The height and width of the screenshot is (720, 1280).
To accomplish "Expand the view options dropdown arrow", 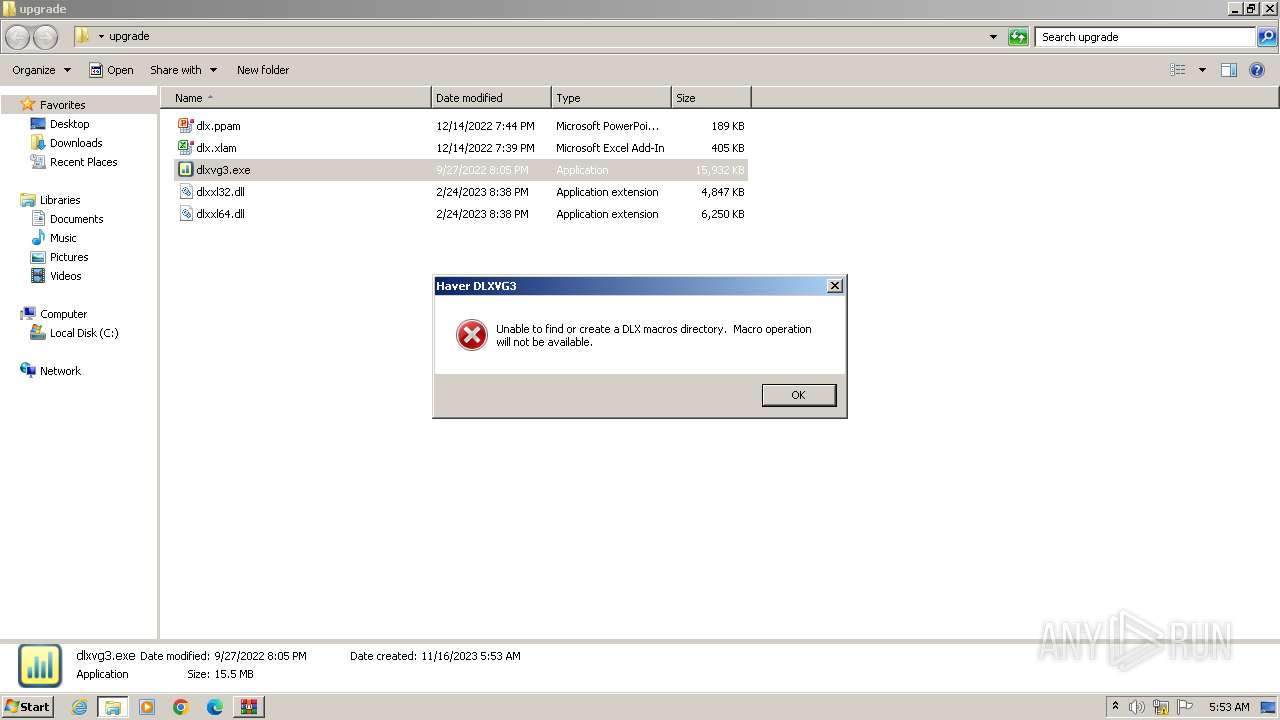I will tap(1202, 70).
